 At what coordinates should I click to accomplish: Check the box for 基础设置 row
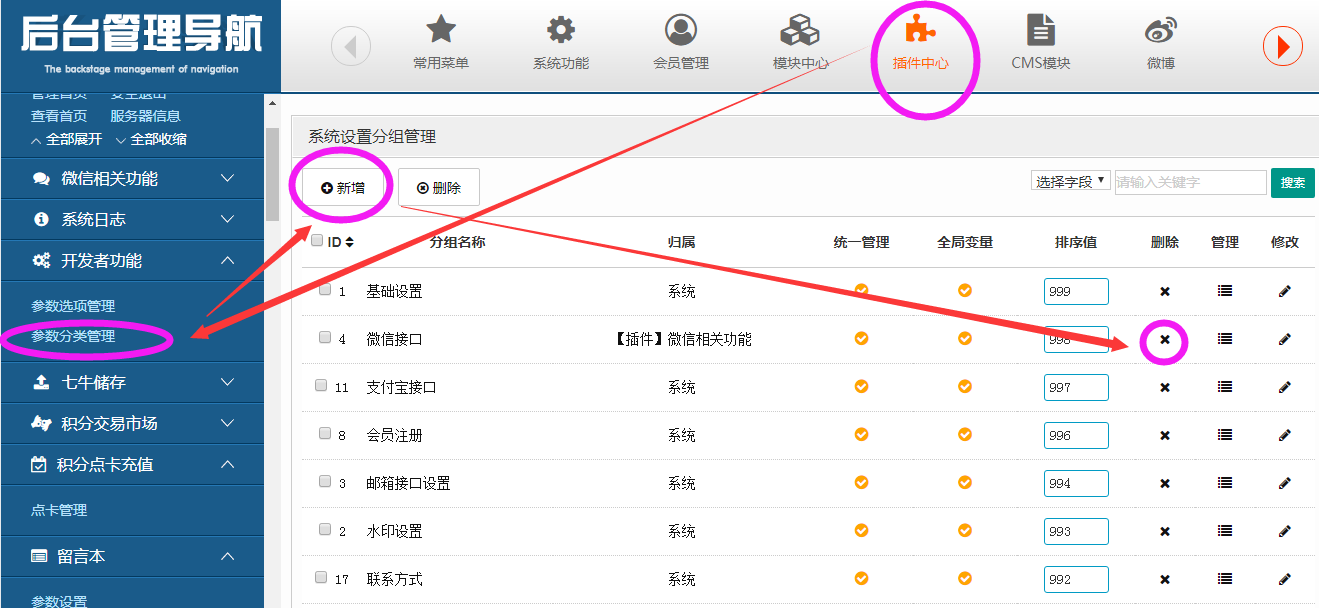(x=325, y=290)
